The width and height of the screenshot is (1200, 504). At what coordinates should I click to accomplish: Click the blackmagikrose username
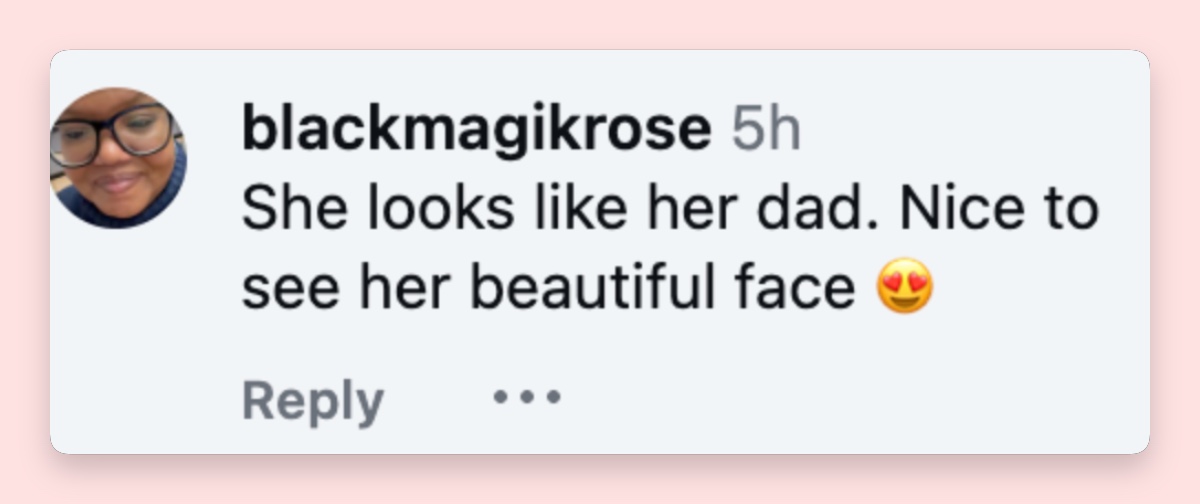click(x=477, y=131)
